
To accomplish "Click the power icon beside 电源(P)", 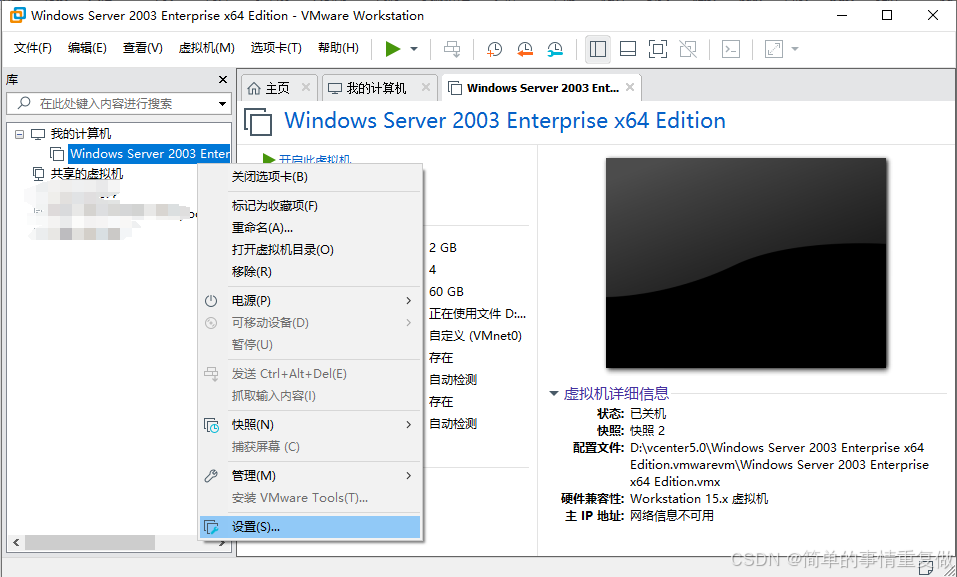I will (211, 300).
